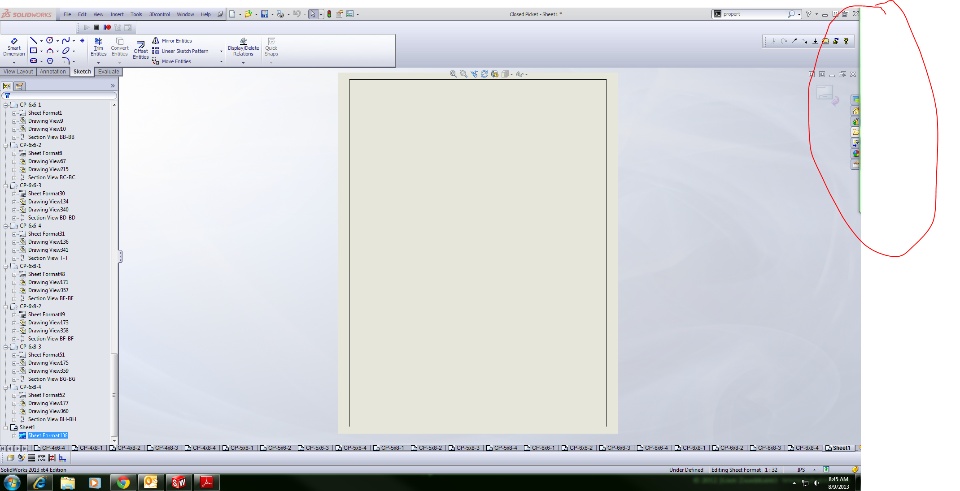
Task: Expand the Smart Dimension dropdown arrow
Action: [x=13, y=62]
